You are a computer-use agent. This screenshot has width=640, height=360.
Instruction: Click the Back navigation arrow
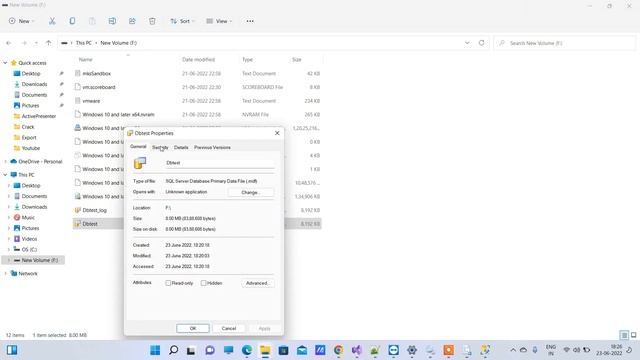click(9, 43)
